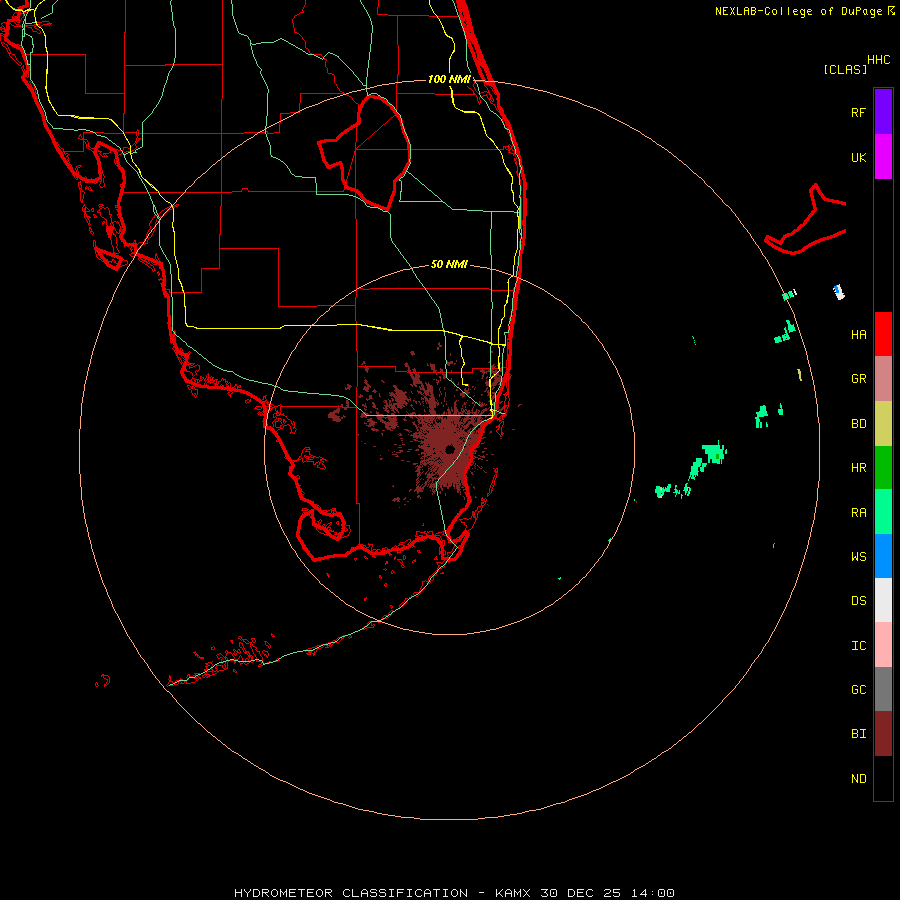The image size is (900, 900).
Task: Click the red HA legend color swatch
Action: 883,334
